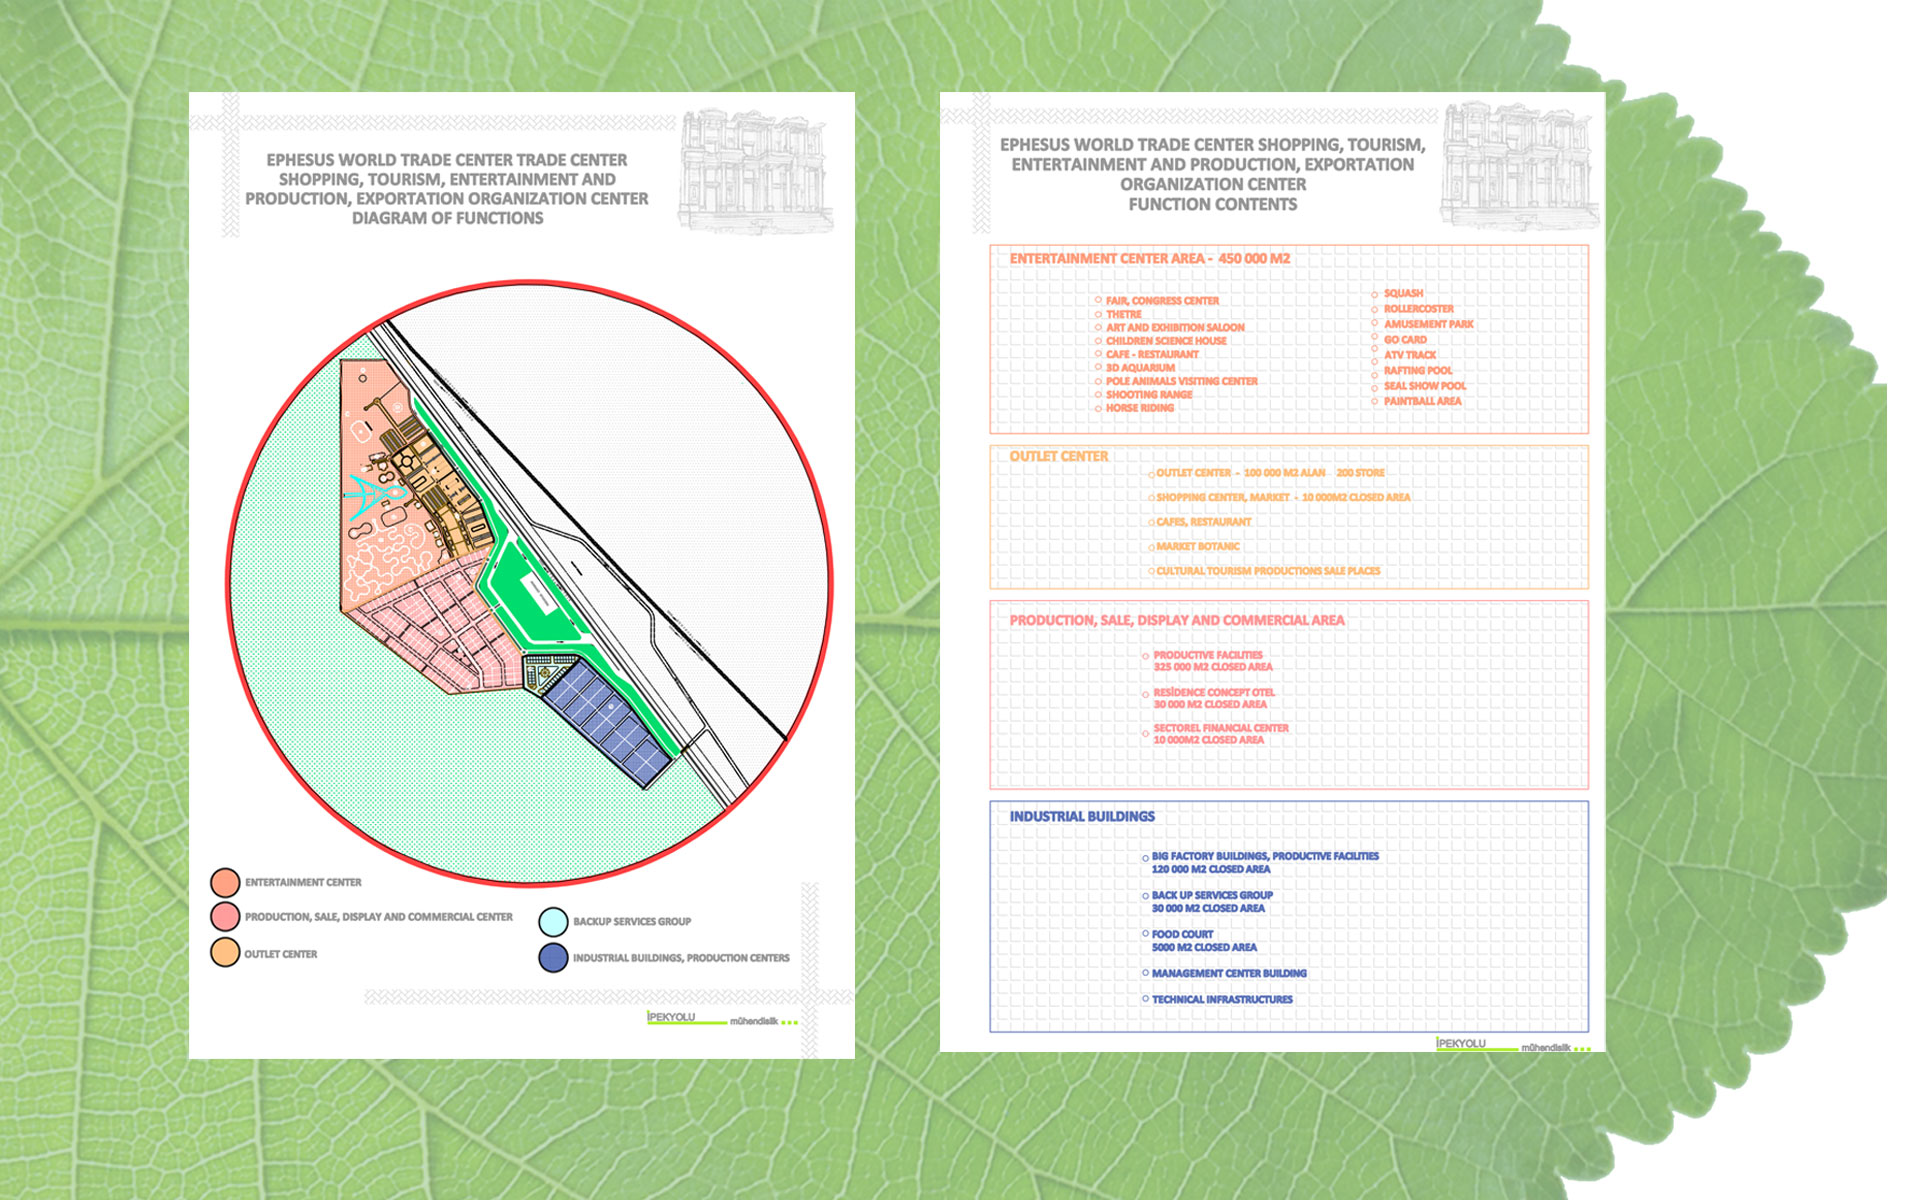Click the Industrial Buildings section heading

point(1081,817)
